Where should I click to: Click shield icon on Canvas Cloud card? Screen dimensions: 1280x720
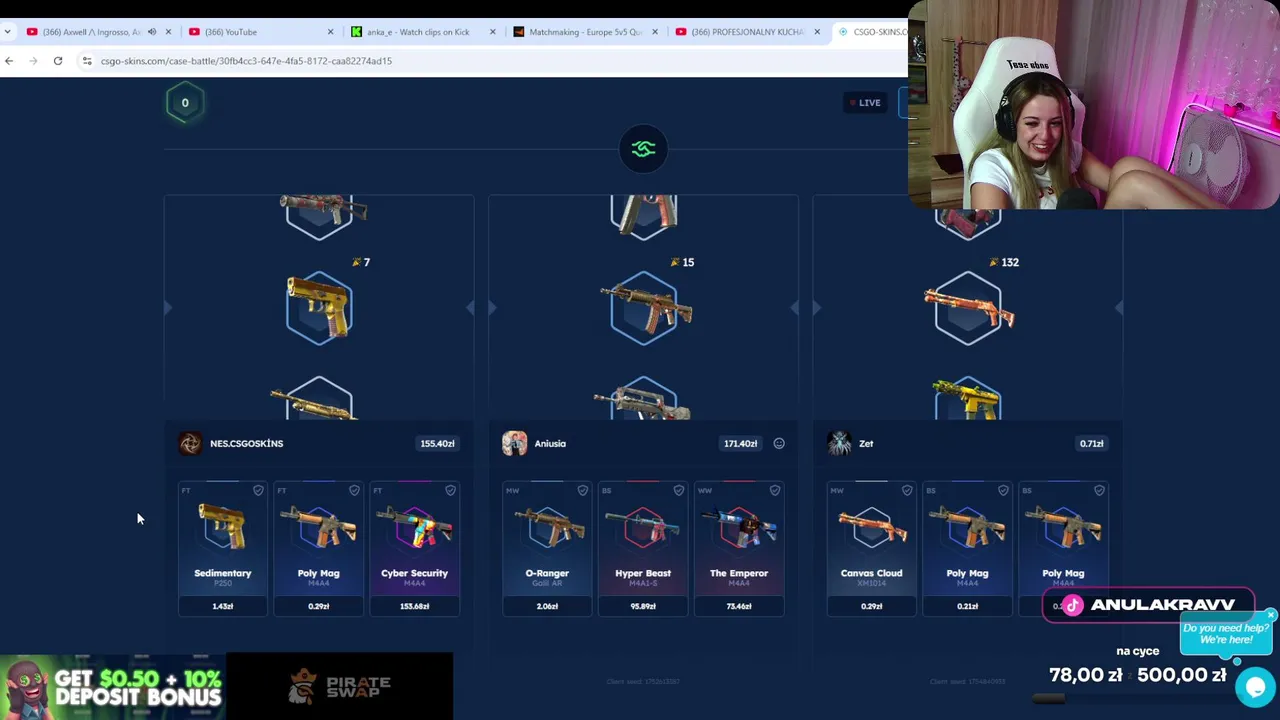pos(907,490)
